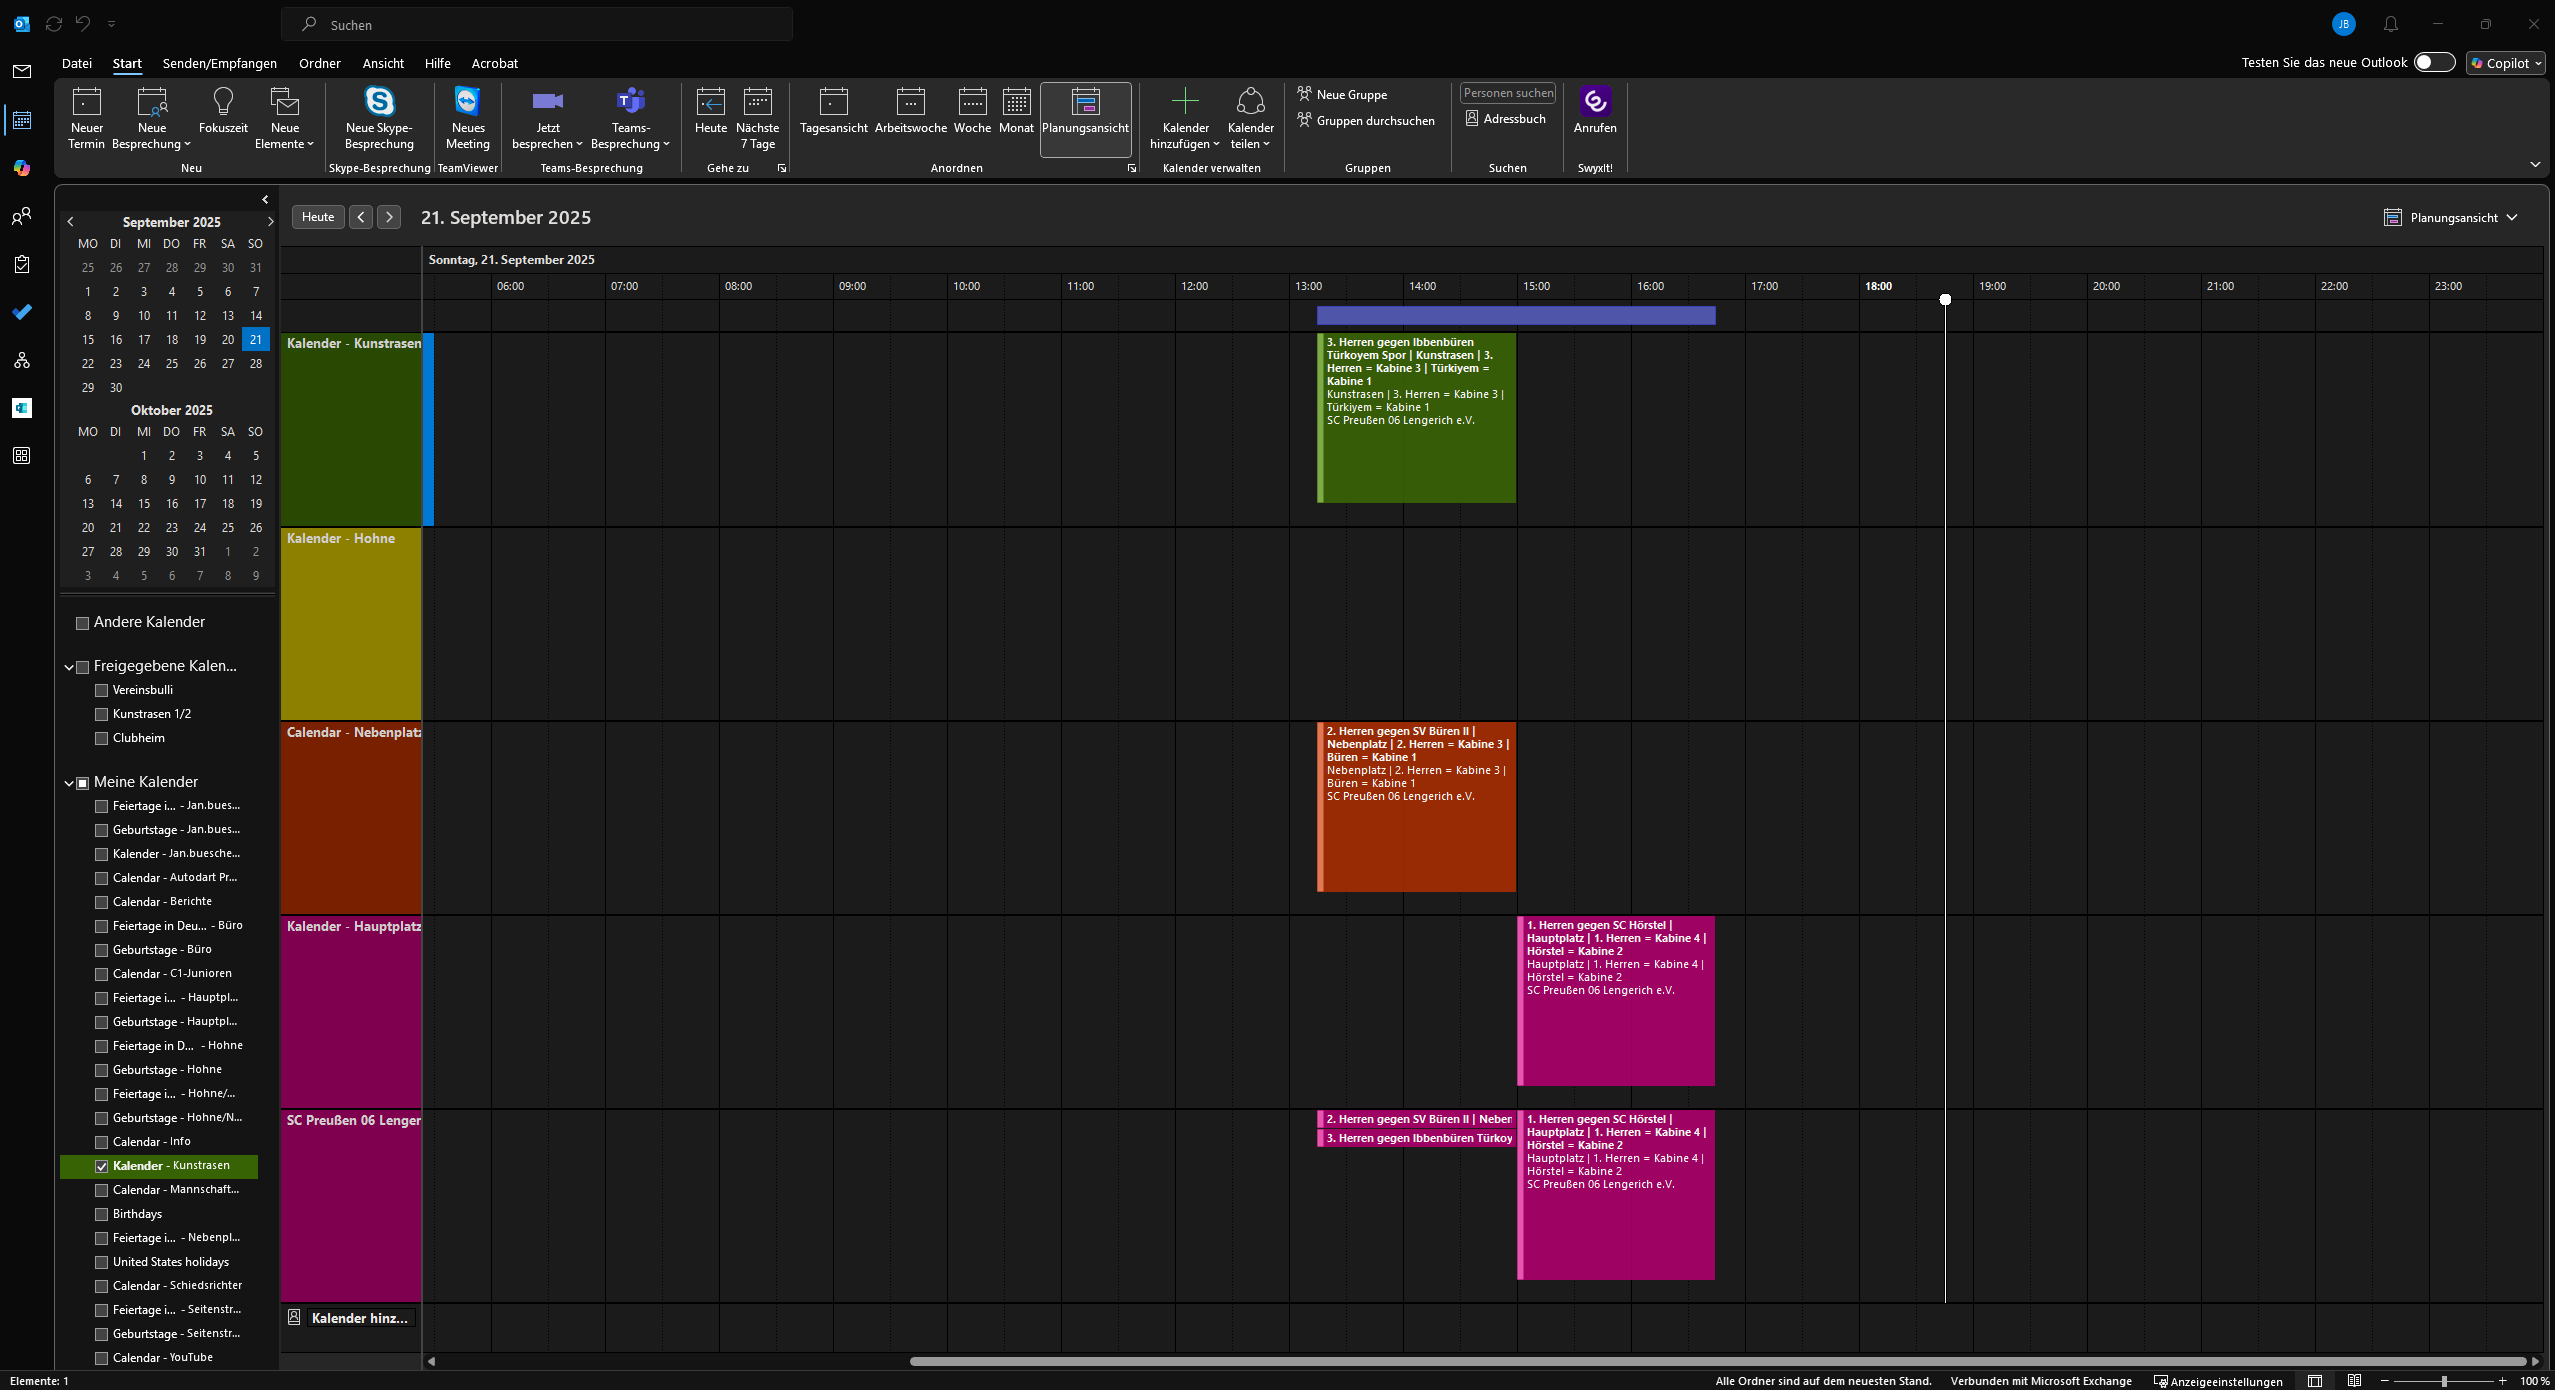This screenshot has width=2555, height=1390.
Task: Open the Ansicht menu tab
Action: [x=383, y=63]
